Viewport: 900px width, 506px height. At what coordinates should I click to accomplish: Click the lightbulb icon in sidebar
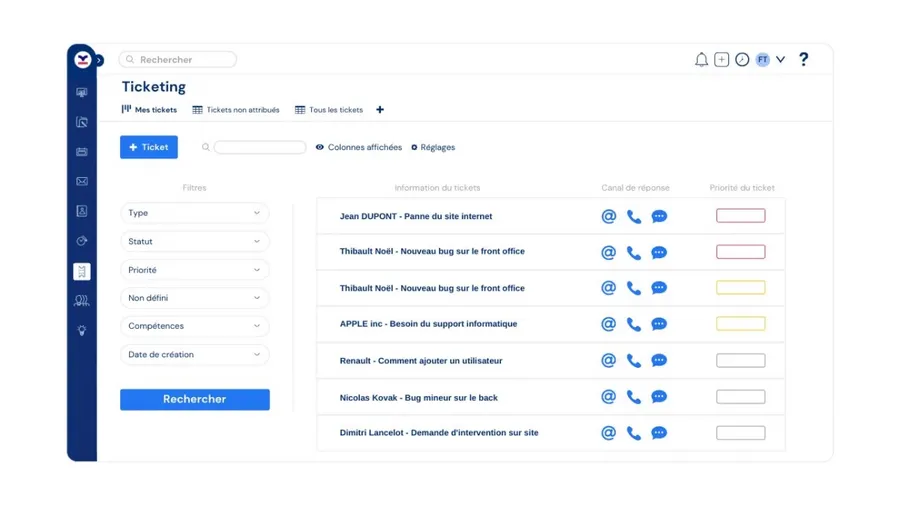point(82,330)
